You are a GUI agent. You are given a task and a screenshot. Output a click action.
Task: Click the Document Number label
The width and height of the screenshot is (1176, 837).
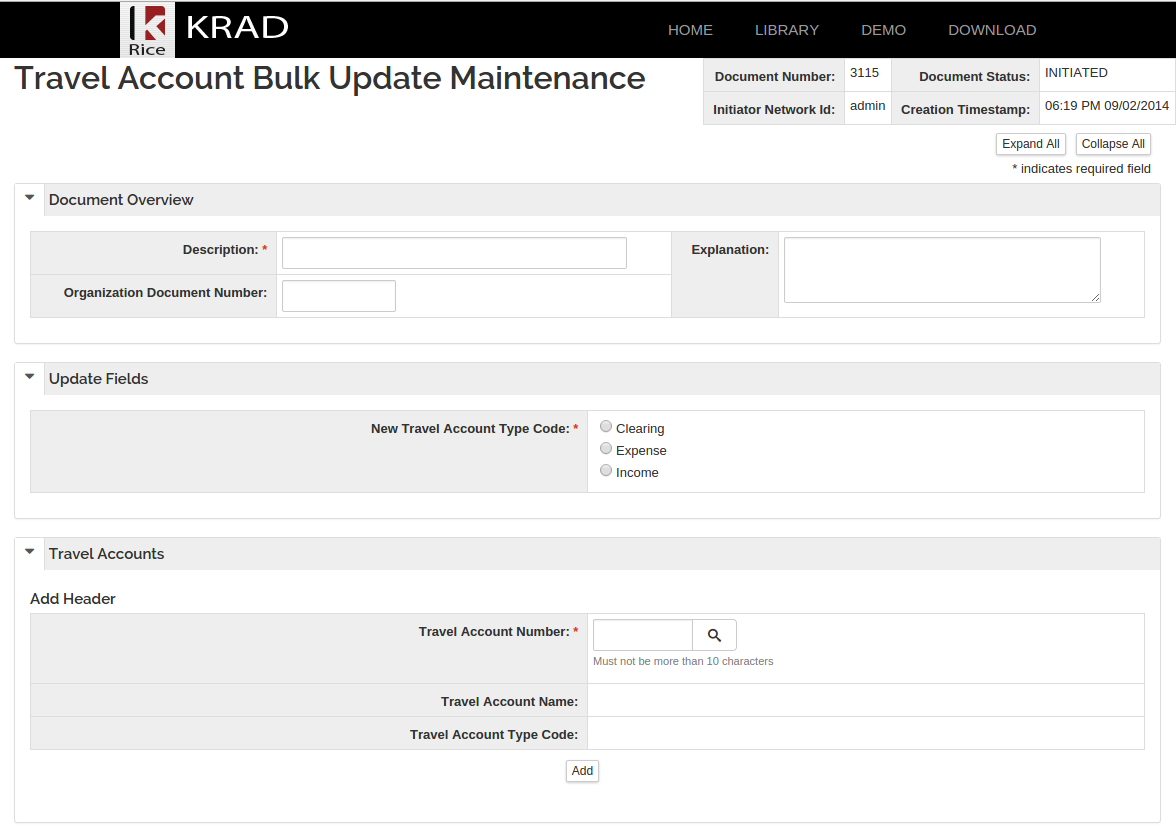click(x=775, y=76)
